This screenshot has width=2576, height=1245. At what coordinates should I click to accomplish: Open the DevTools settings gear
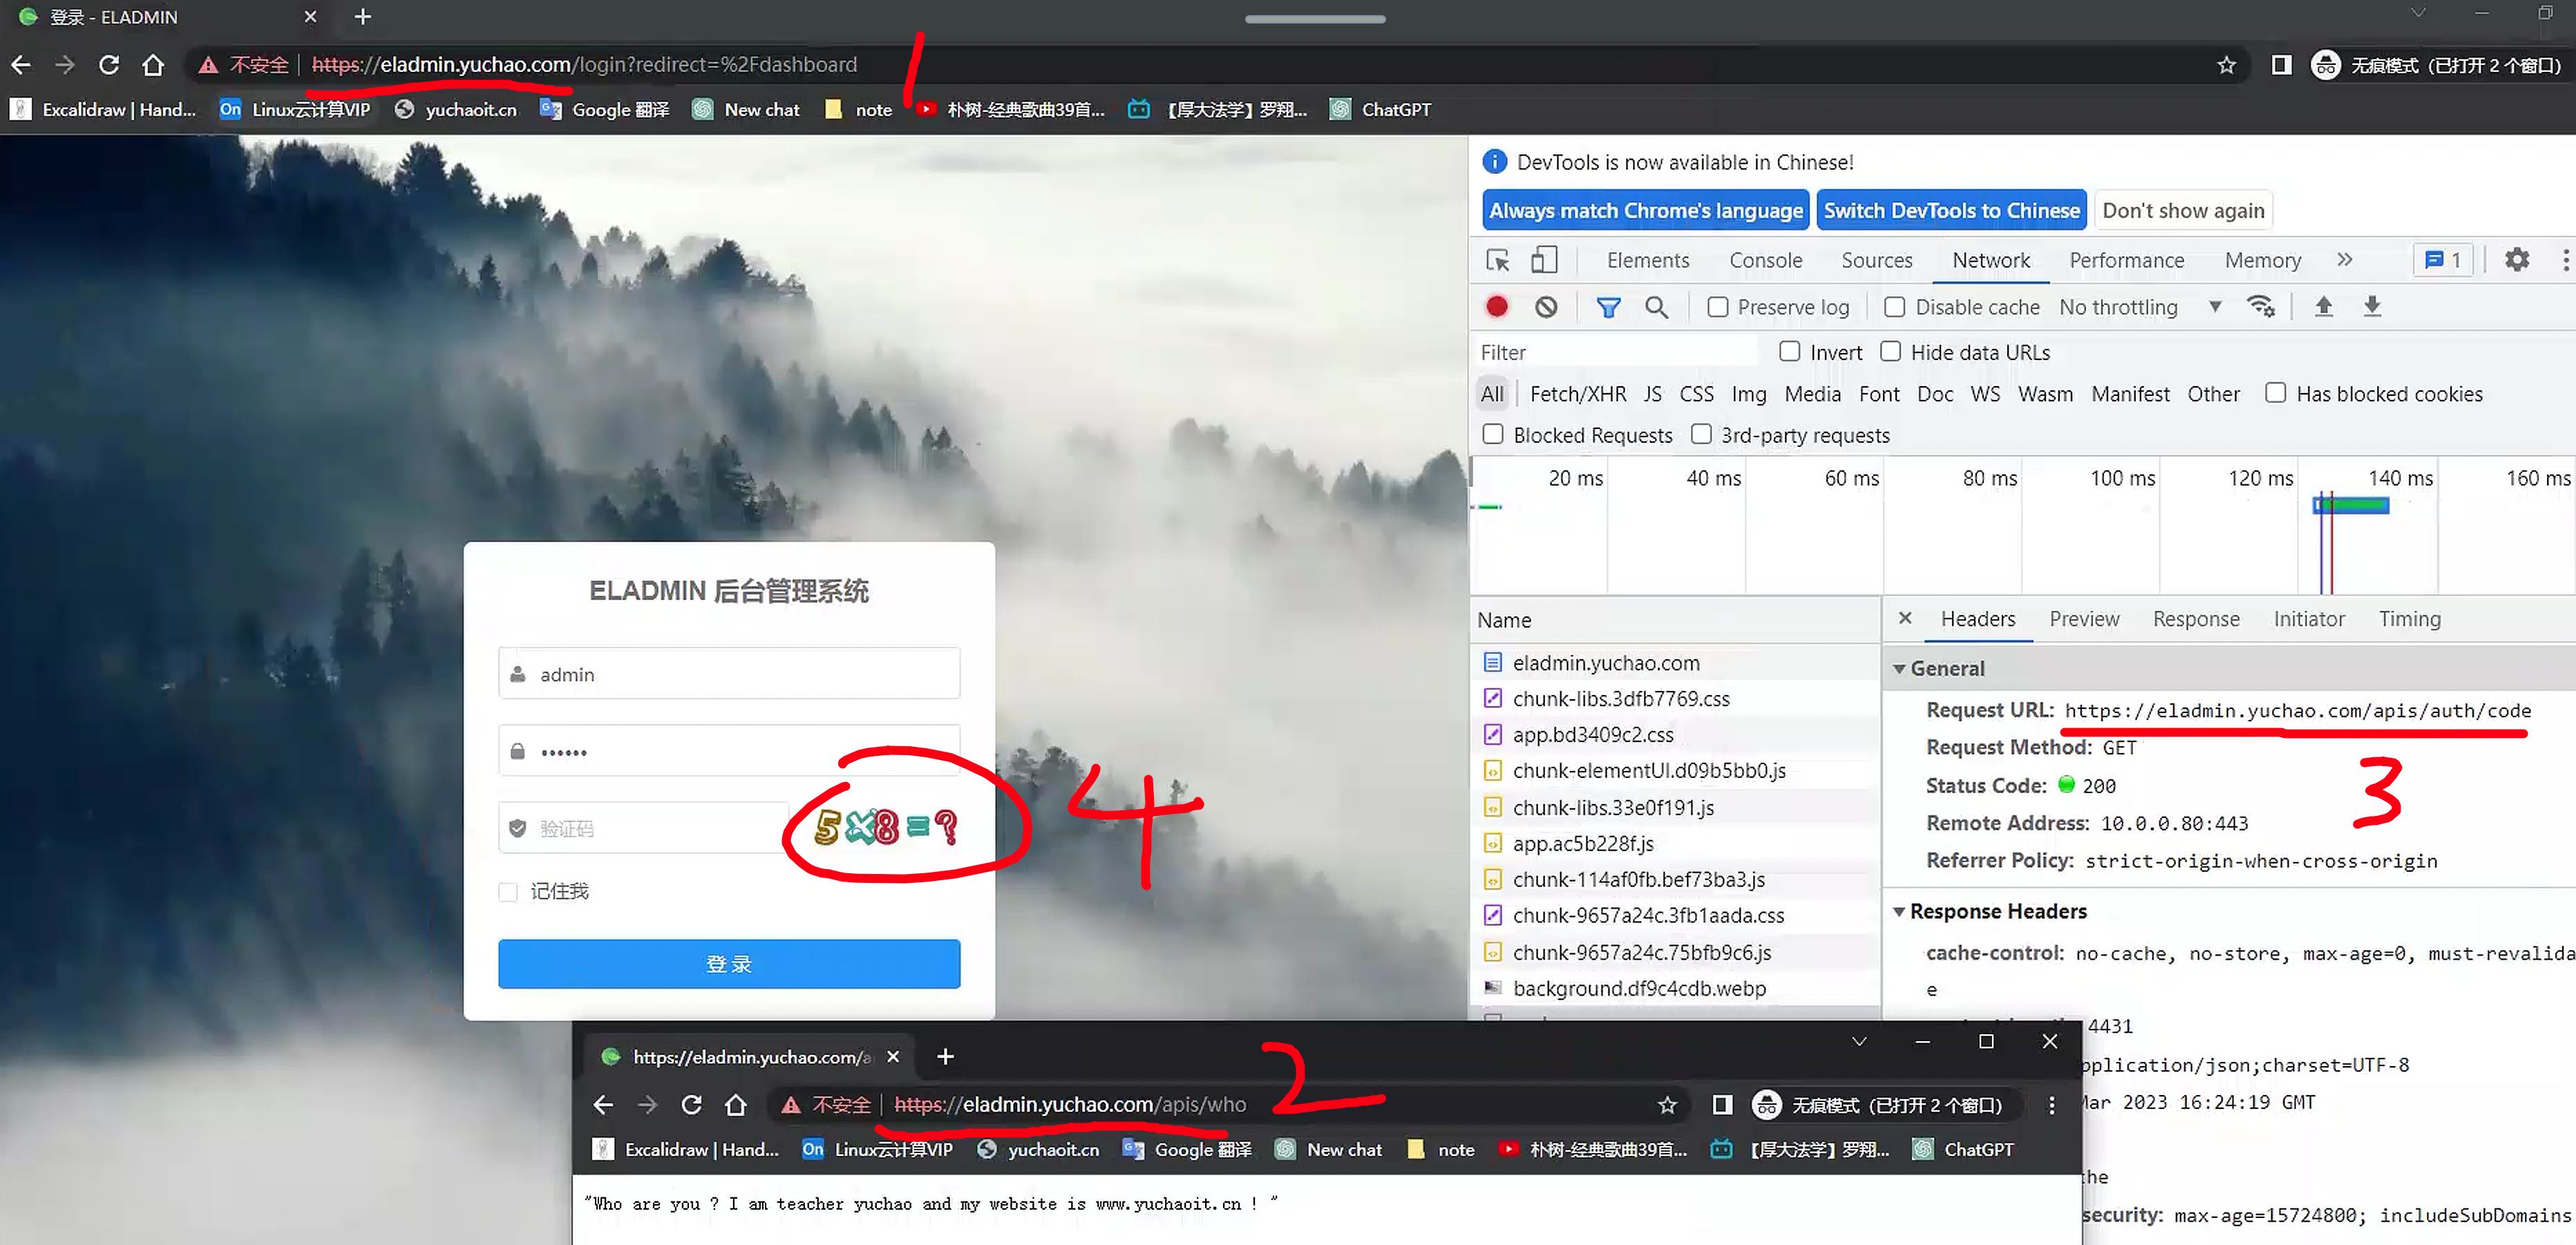pyautogui.click(x=2516, y=260)
